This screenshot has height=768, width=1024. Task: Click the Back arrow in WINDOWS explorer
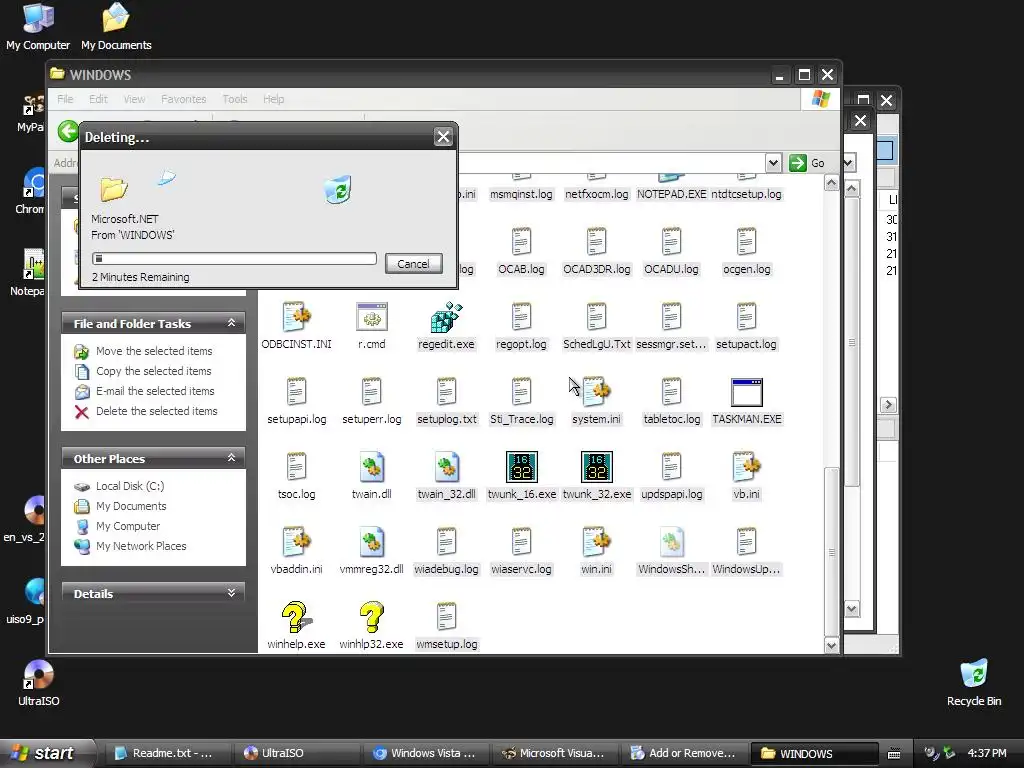point(68,131)
